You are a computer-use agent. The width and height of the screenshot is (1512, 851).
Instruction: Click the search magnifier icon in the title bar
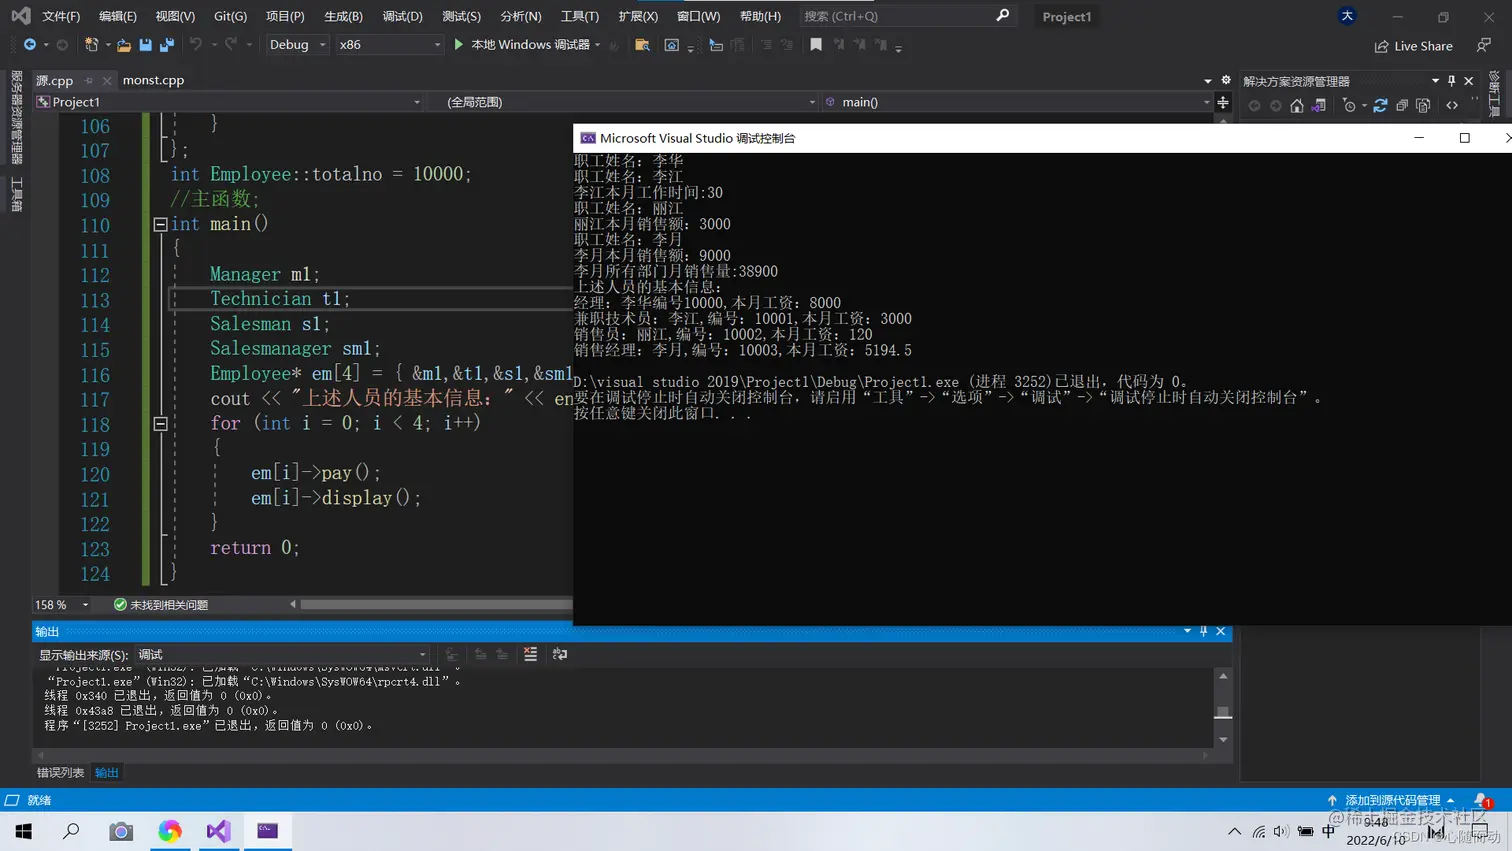pos(1002,16)
